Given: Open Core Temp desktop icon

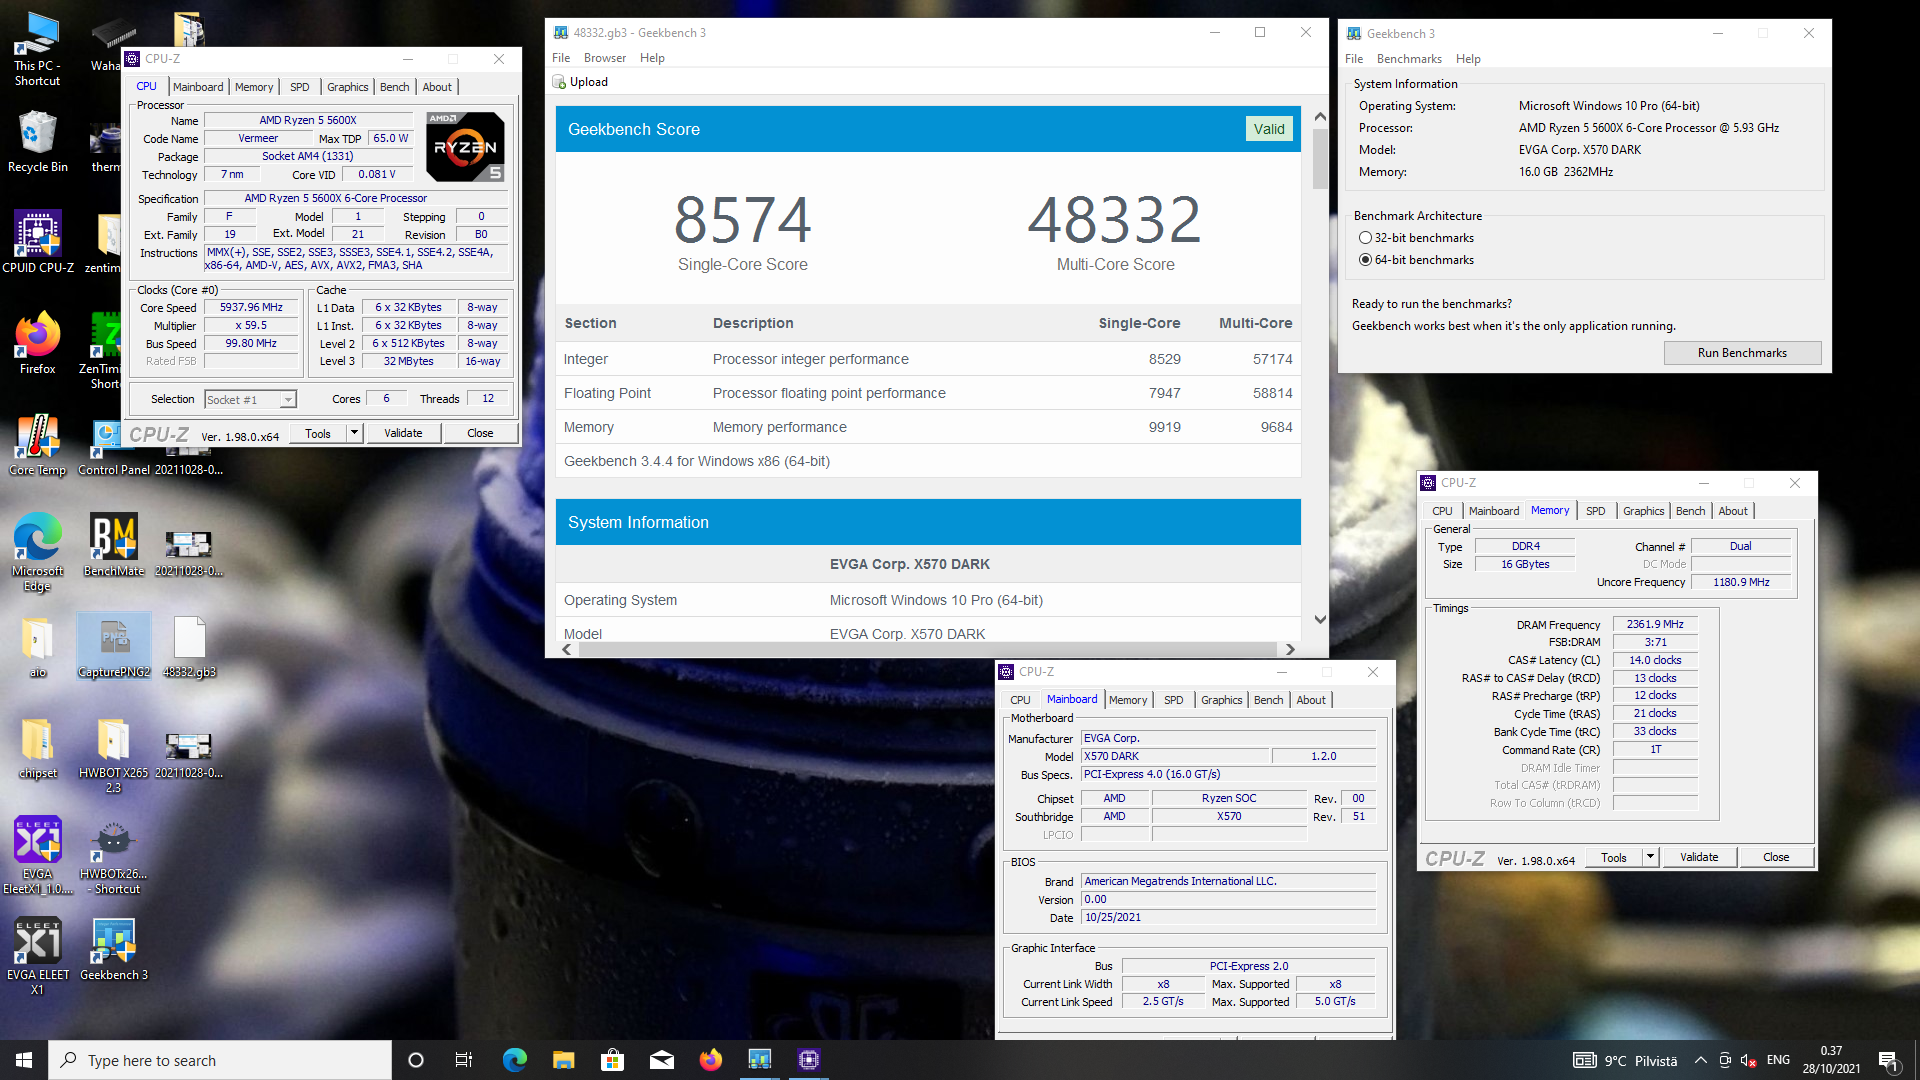Looking at the screenshot, I should (x=37, y=445).
